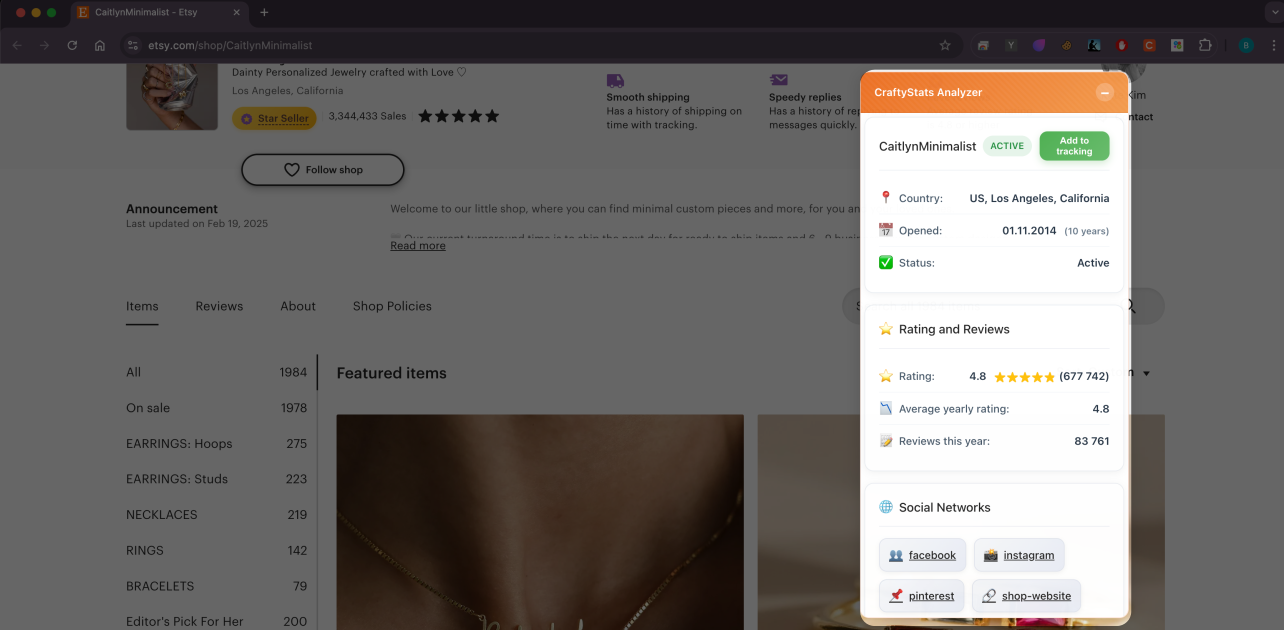This screenshot has height=630, width=1284.
Task: Open the instagram social link
Action: point(1019,555)
